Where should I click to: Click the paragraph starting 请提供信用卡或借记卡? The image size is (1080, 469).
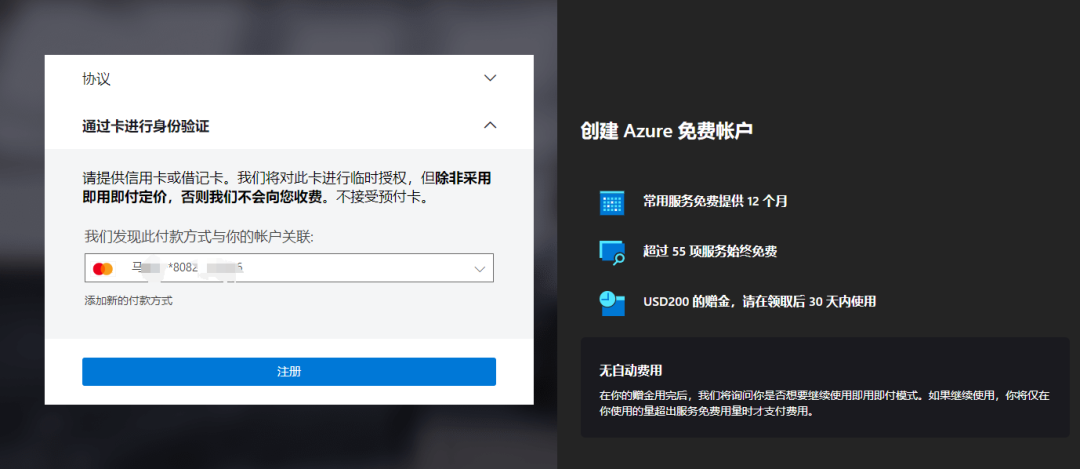287,188
